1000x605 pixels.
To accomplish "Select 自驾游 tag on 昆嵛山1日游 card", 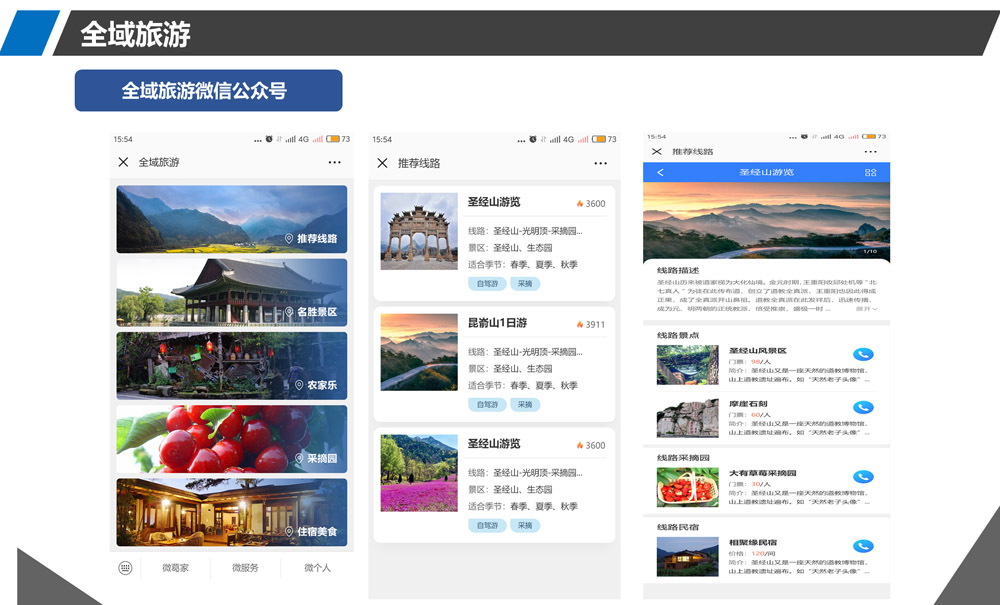I will point(487,404).
